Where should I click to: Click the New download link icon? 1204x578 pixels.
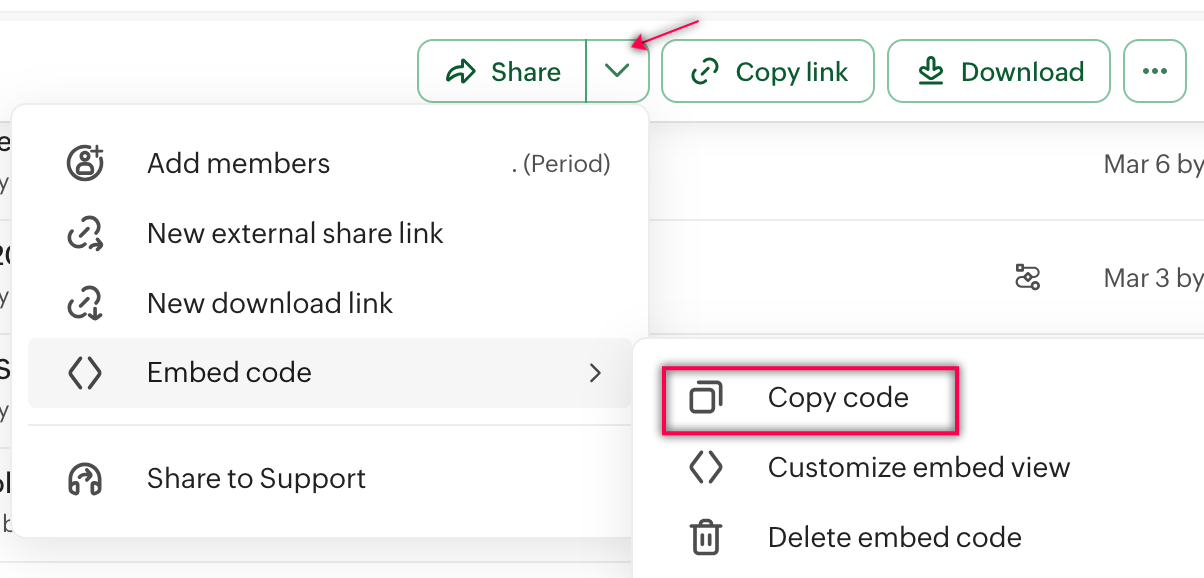click(x=85, y=304)
